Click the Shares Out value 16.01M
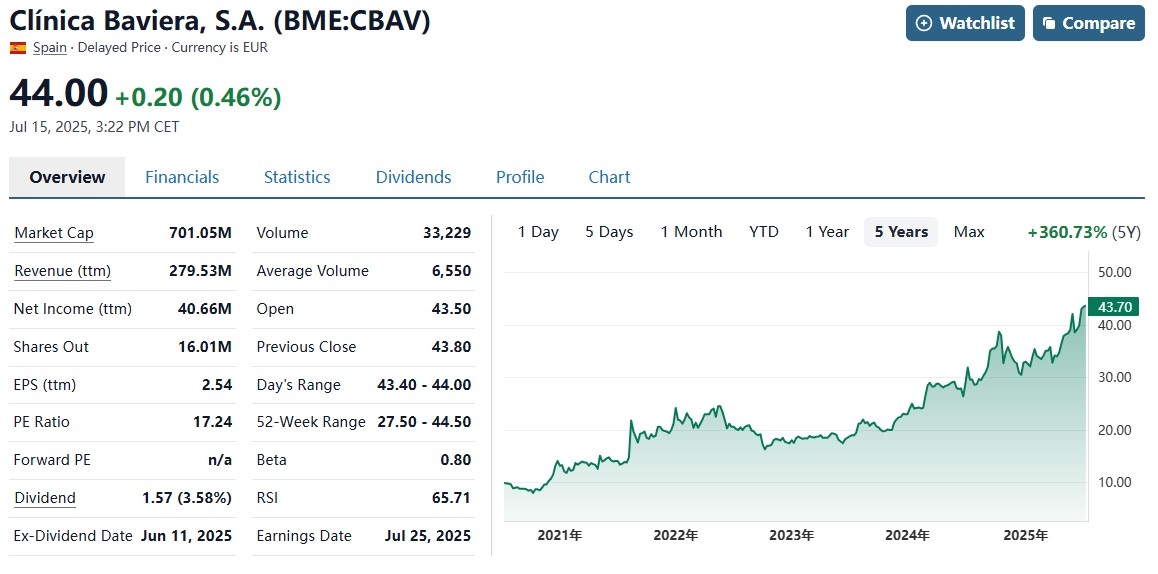 click(x=205, y=346)
